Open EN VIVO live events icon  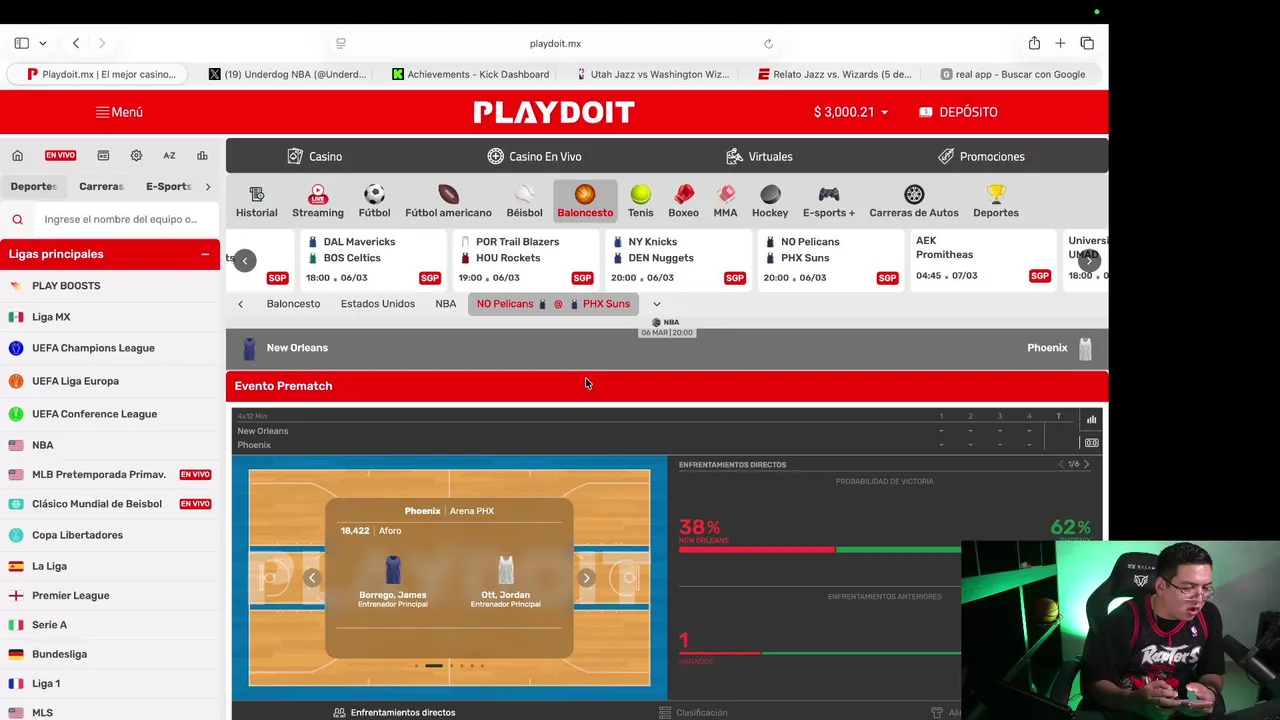(60, 155)
